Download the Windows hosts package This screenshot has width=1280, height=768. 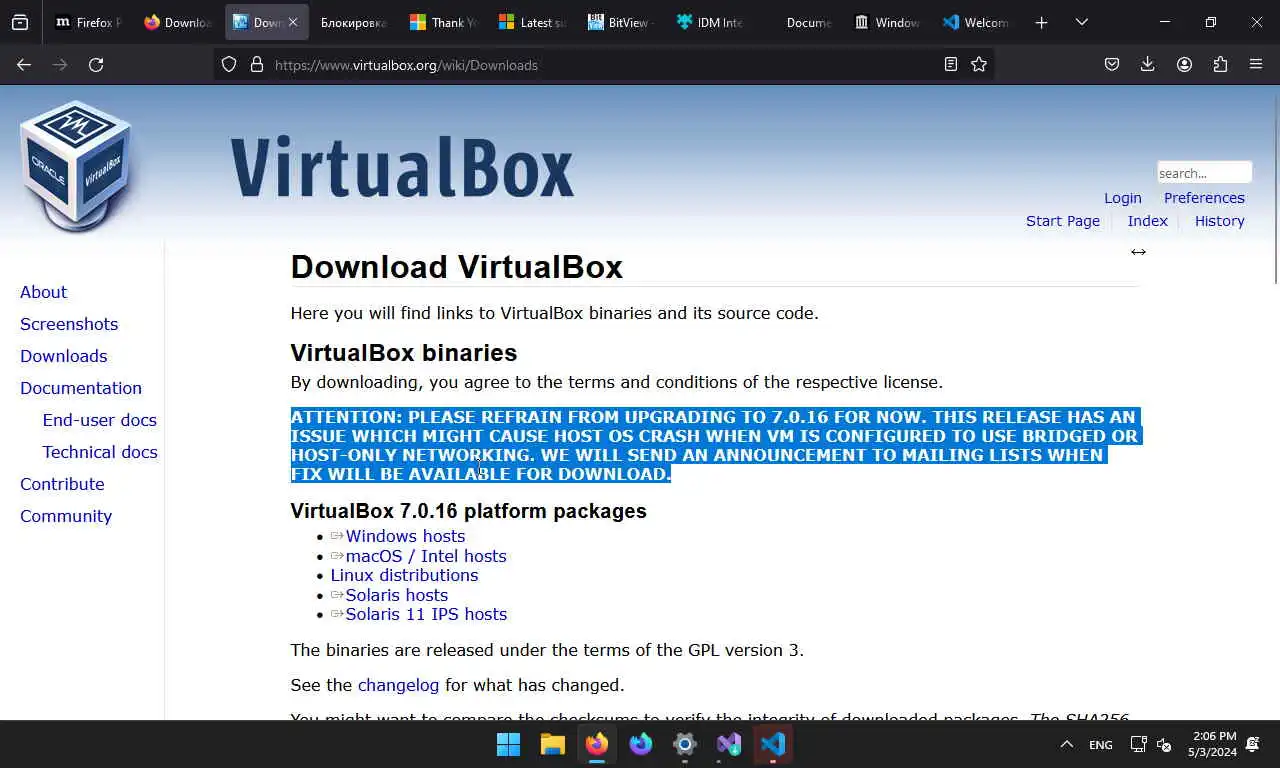tap(405, 536)
